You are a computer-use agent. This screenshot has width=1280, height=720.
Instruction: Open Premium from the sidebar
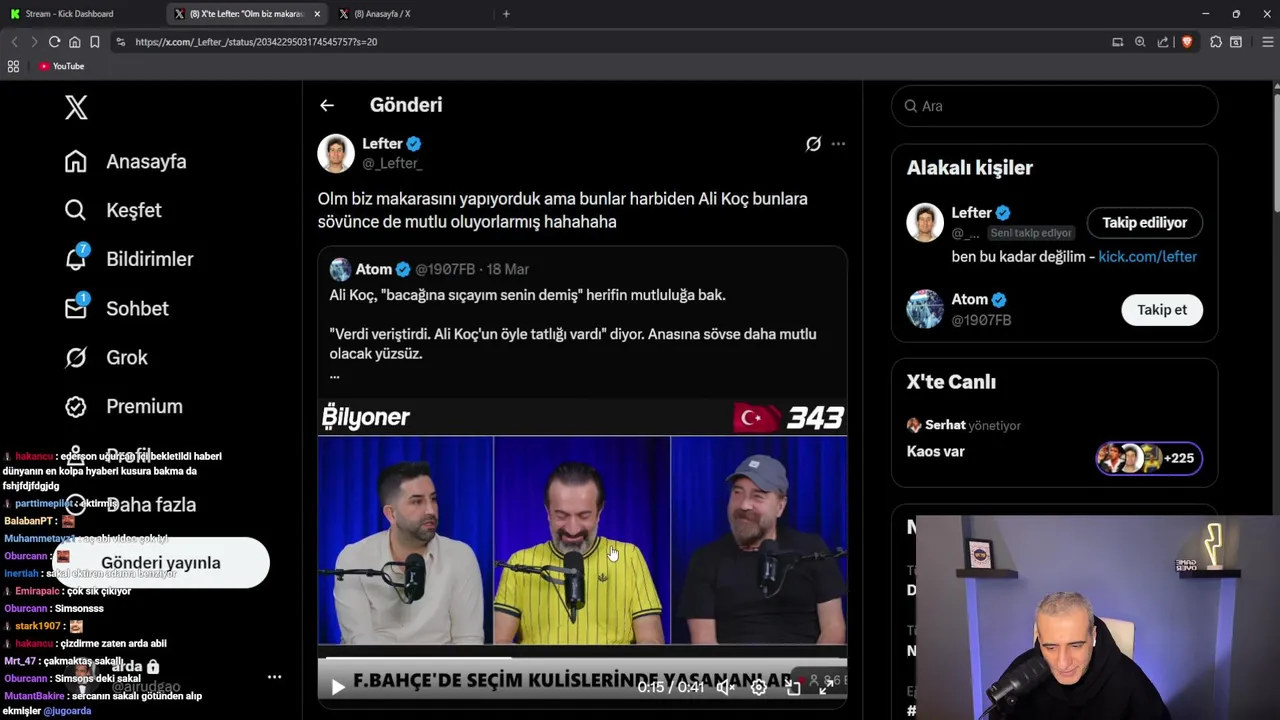click(124, 406)
